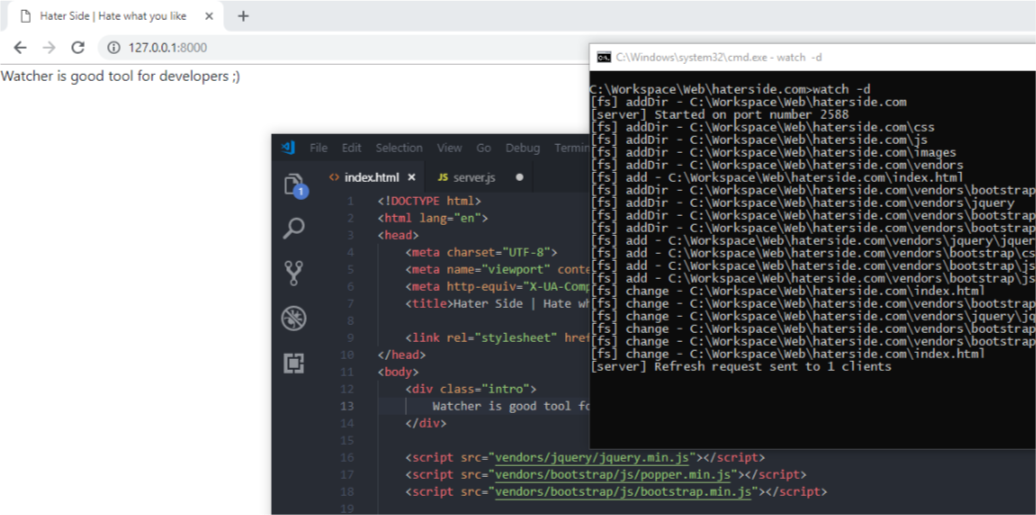This screenshot has height=515, width=1036.
Task: Open the VS Code Search icon
Action: [293, 229]
